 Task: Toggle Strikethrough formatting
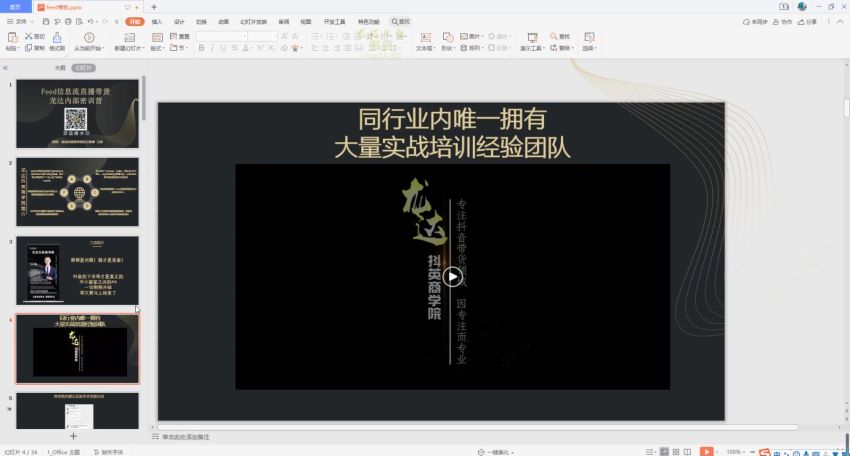(x=234, y=48)
